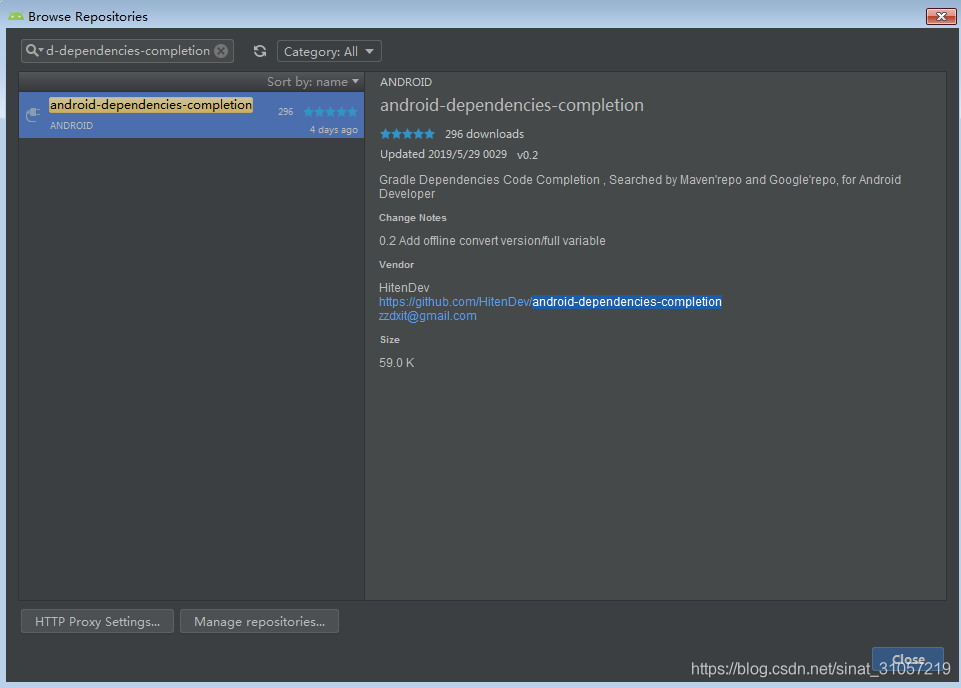961x688 pixels.
Task: Reload the plugin list with the refresh icon
Action: pyautogui.click(x=260, y=51)
